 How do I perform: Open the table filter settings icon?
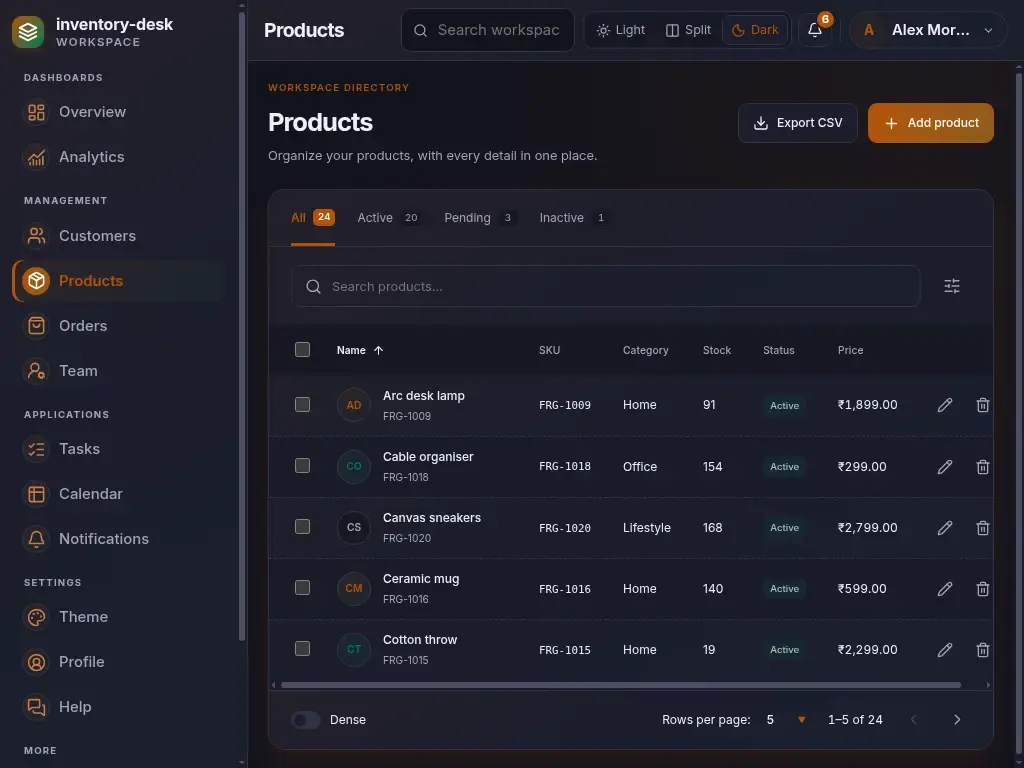click(x=952, y=286)
